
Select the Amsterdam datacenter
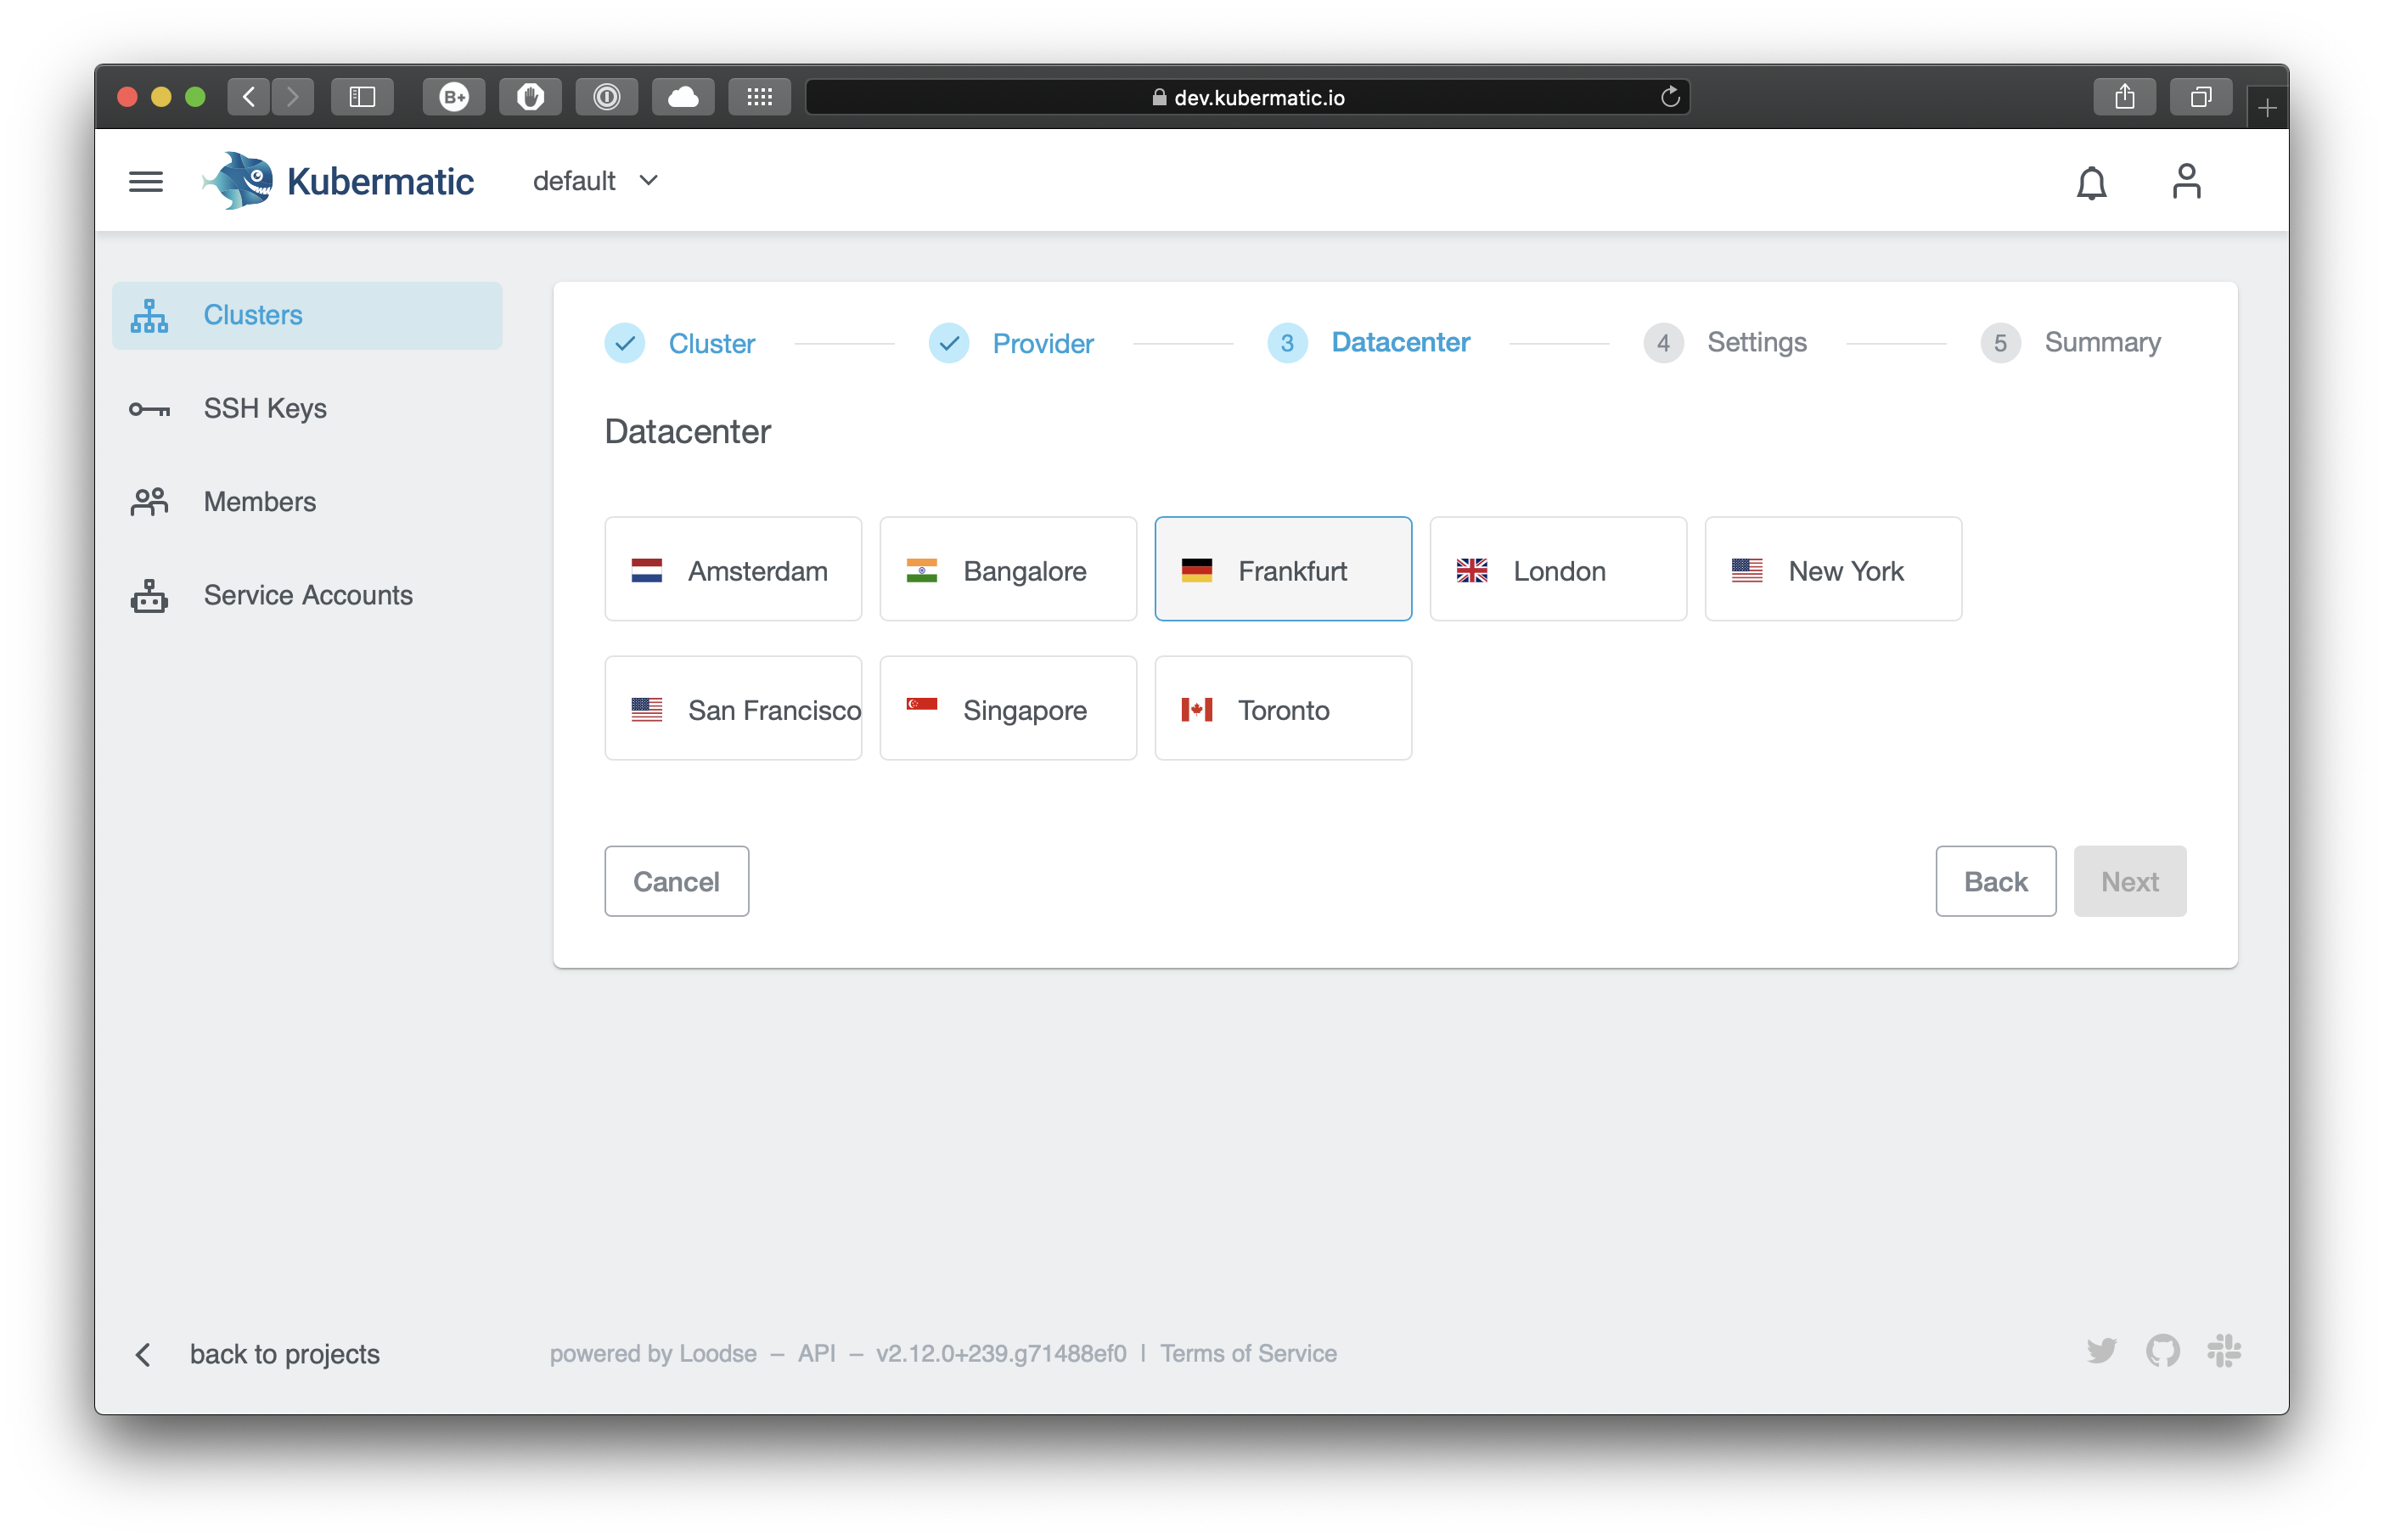coord(732,570)
